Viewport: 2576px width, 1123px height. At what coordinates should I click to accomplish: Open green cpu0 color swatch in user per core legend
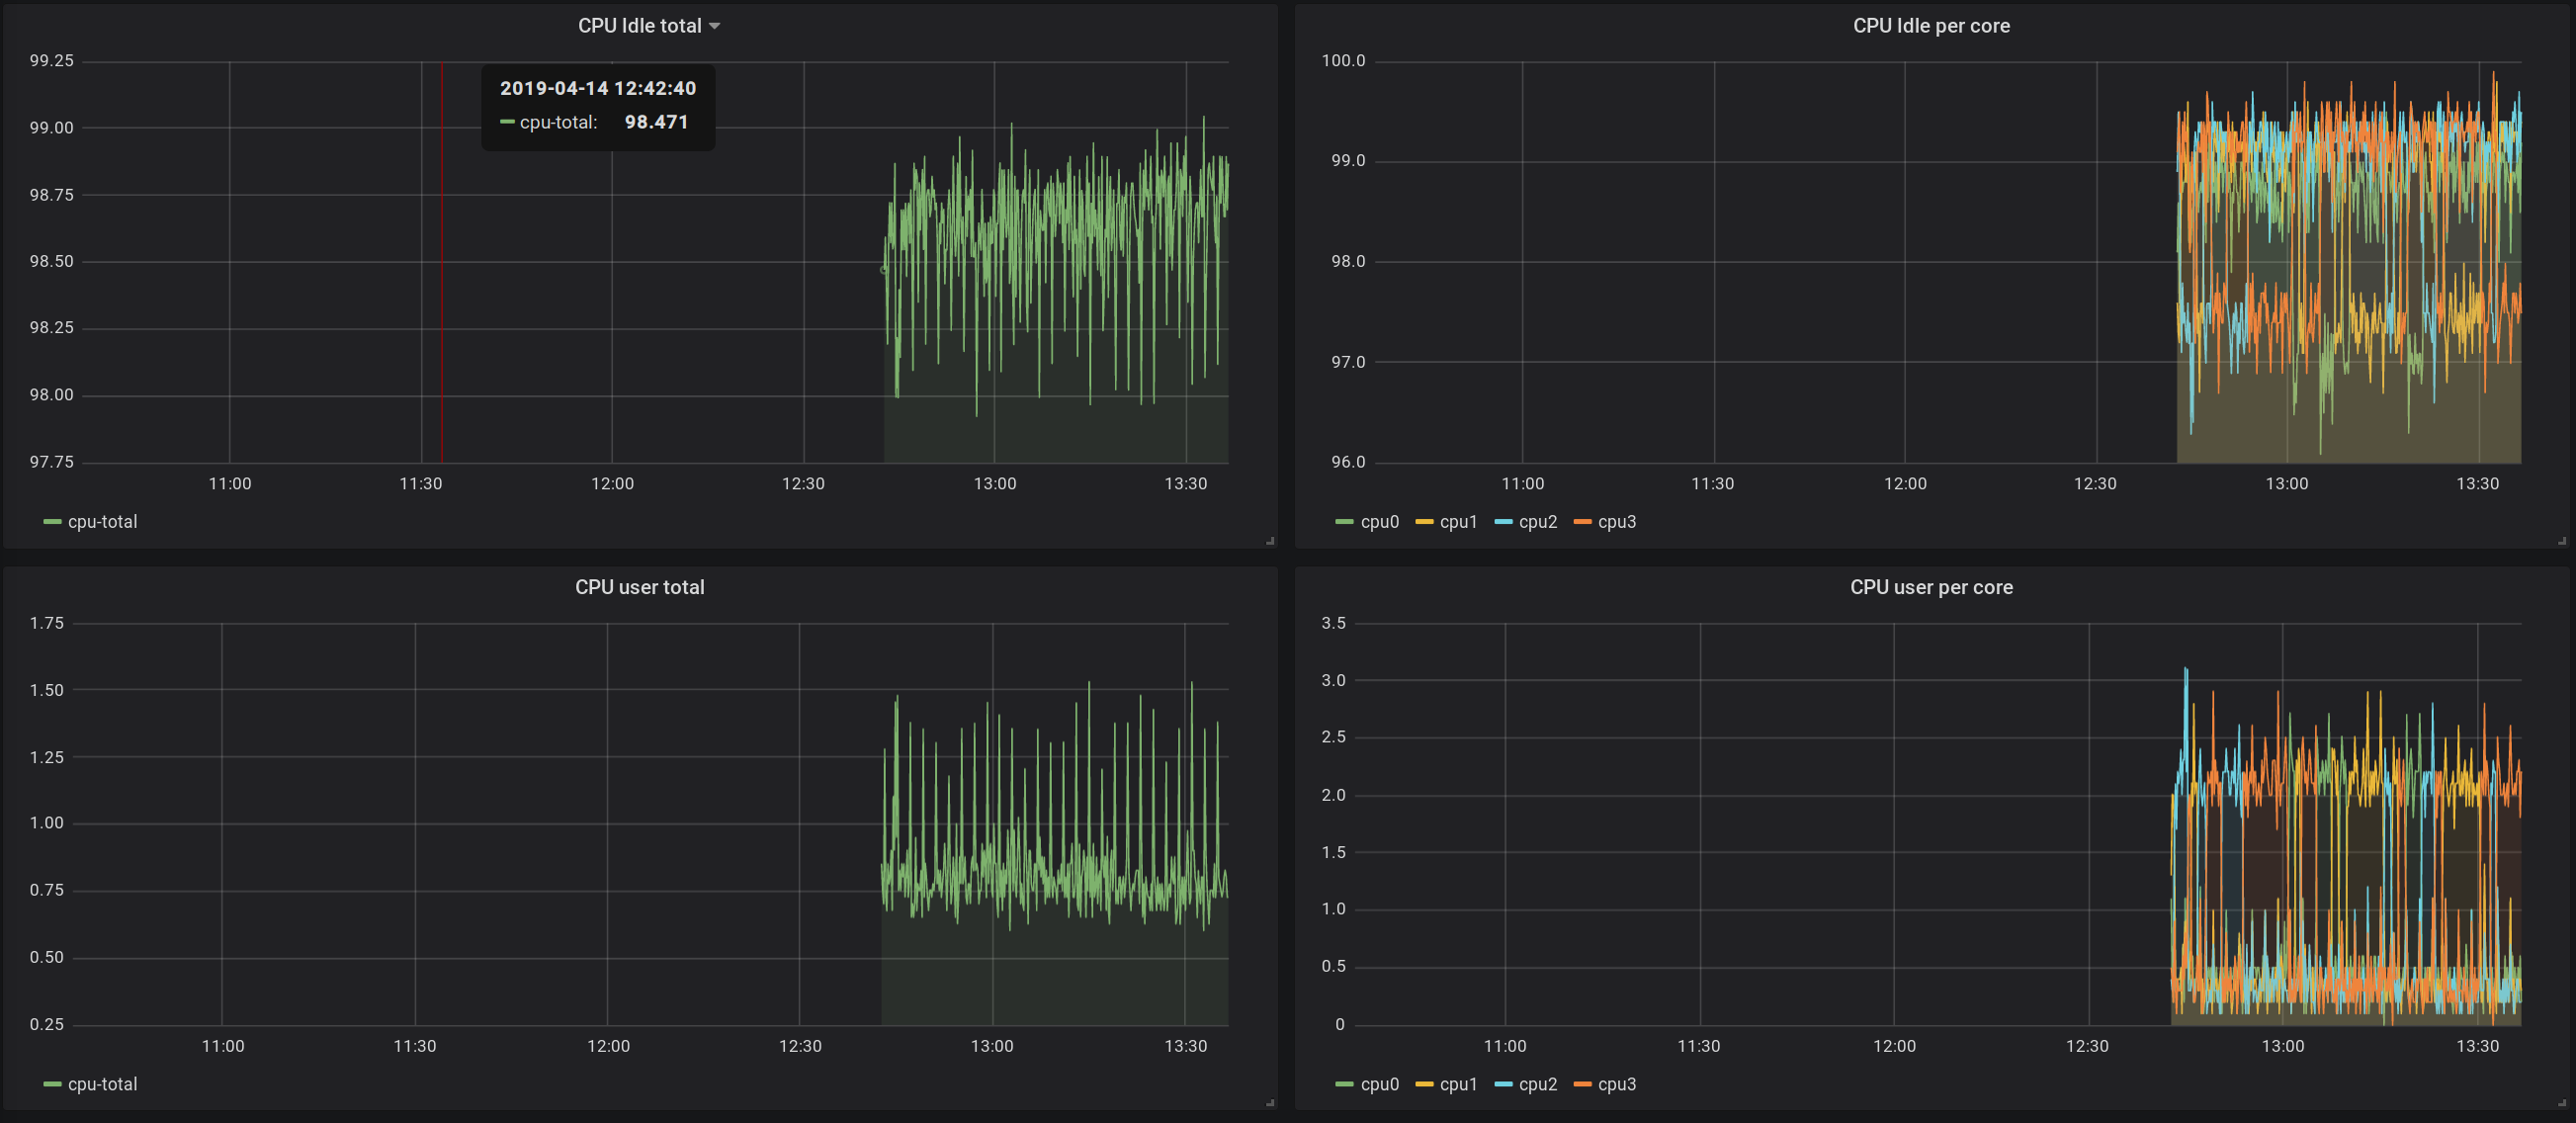point(1344,1084)
